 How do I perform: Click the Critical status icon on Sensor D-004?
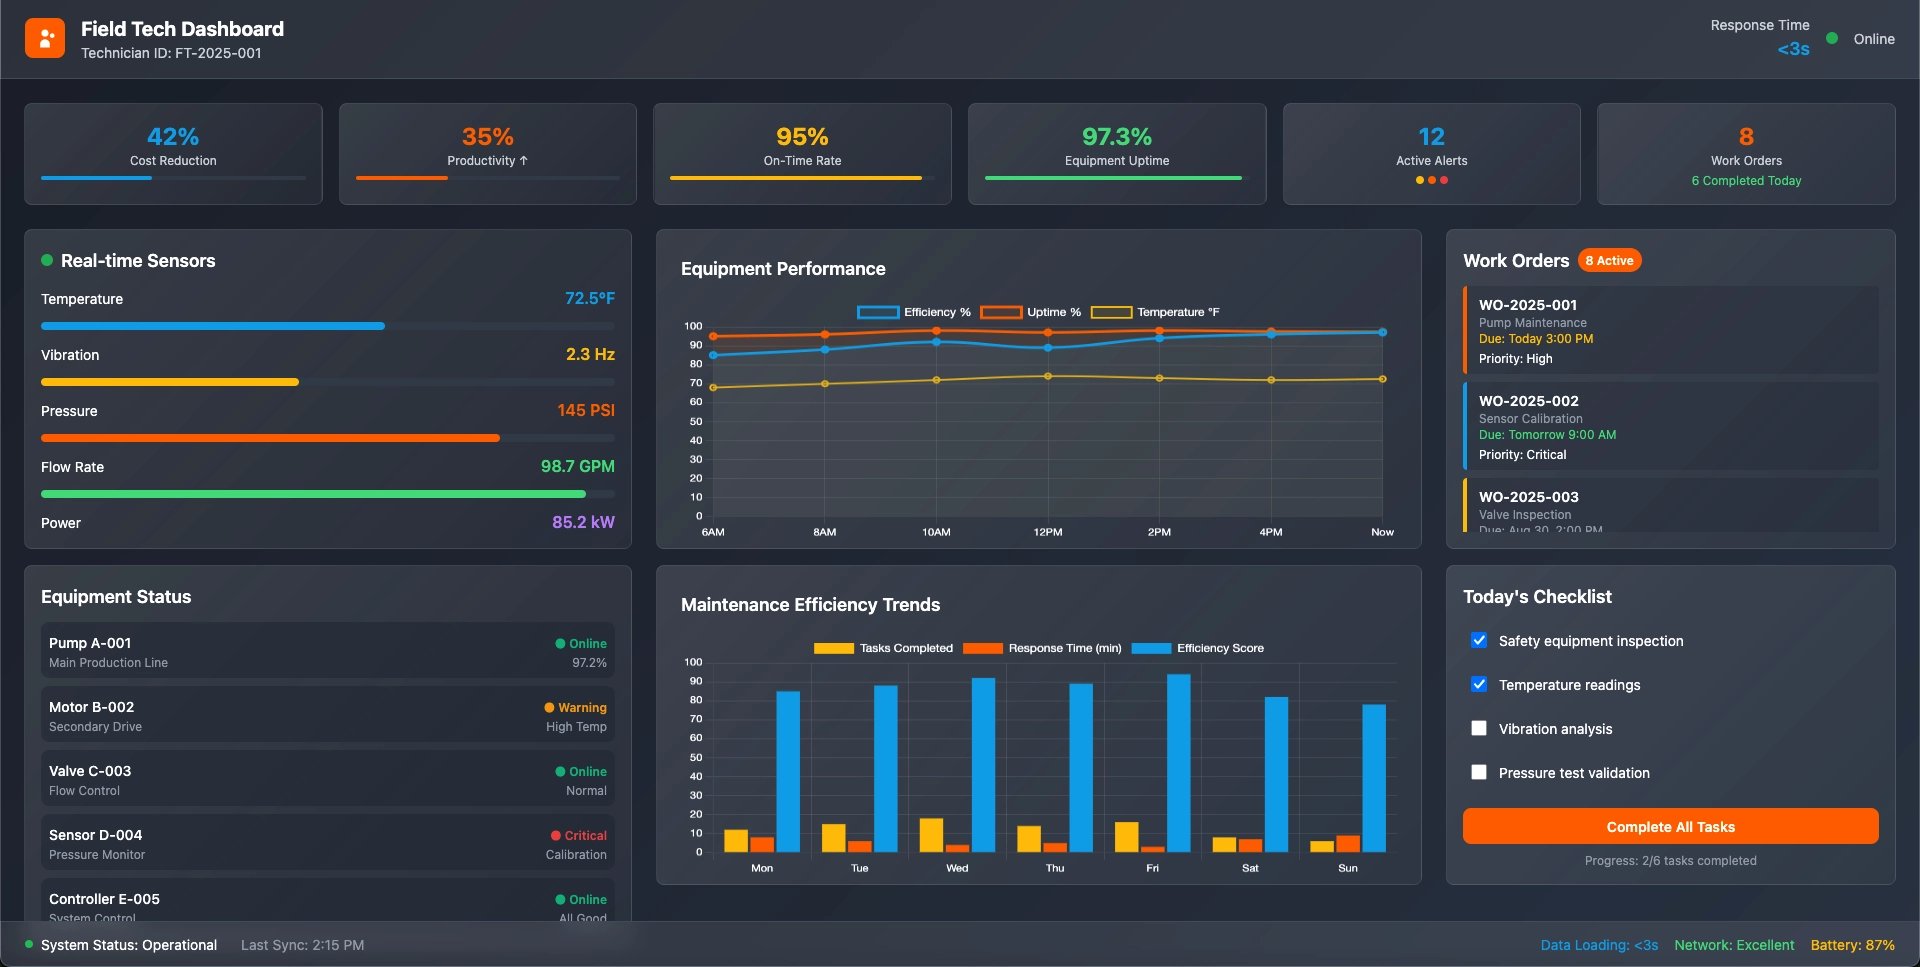pos(558,836)
